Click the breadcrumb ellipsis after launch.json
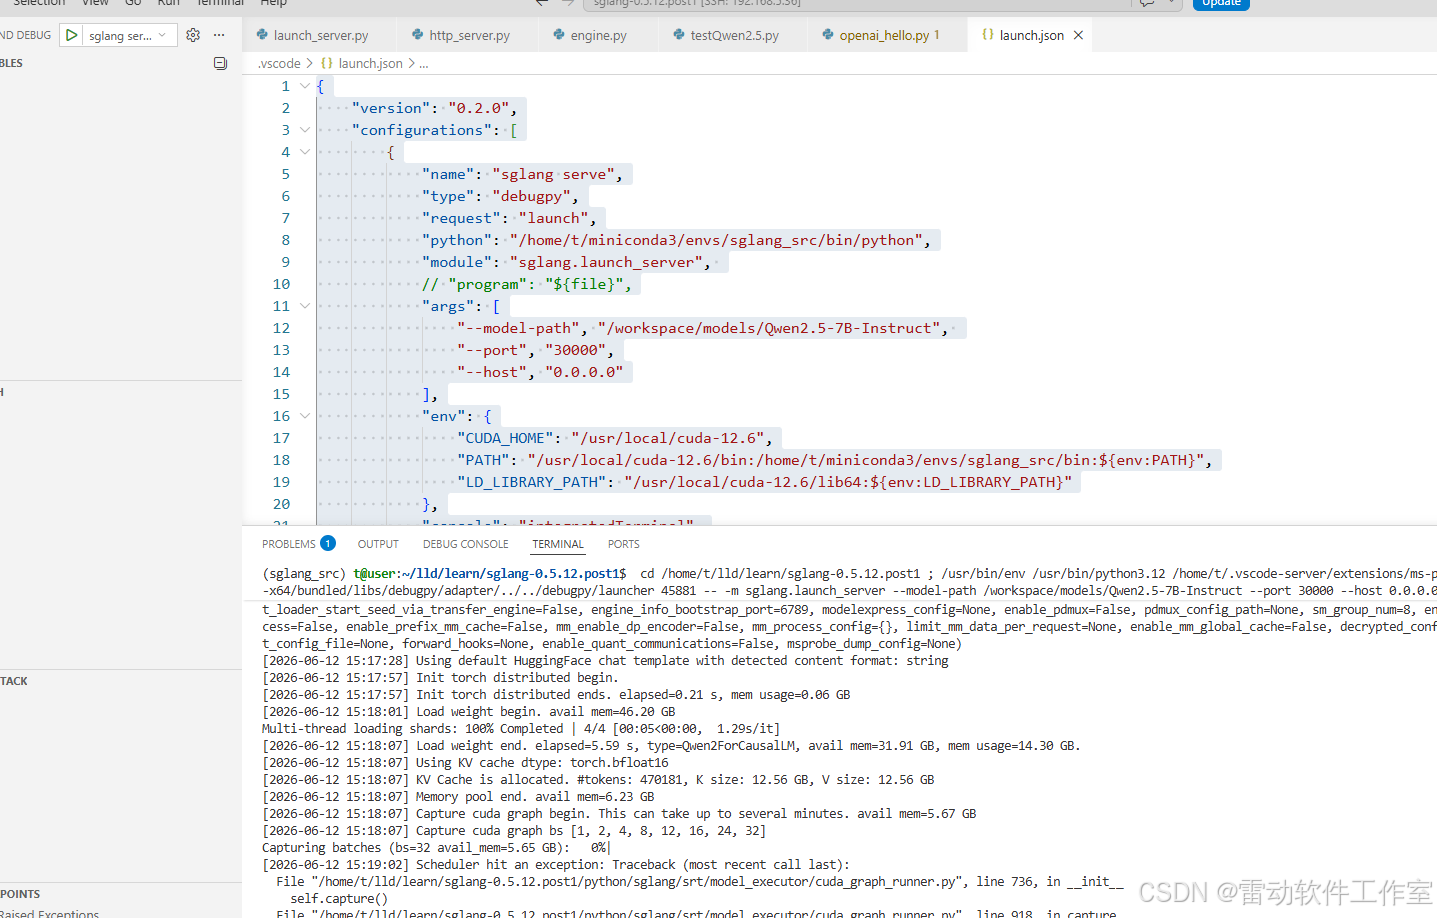 click(x=424, y=63)
